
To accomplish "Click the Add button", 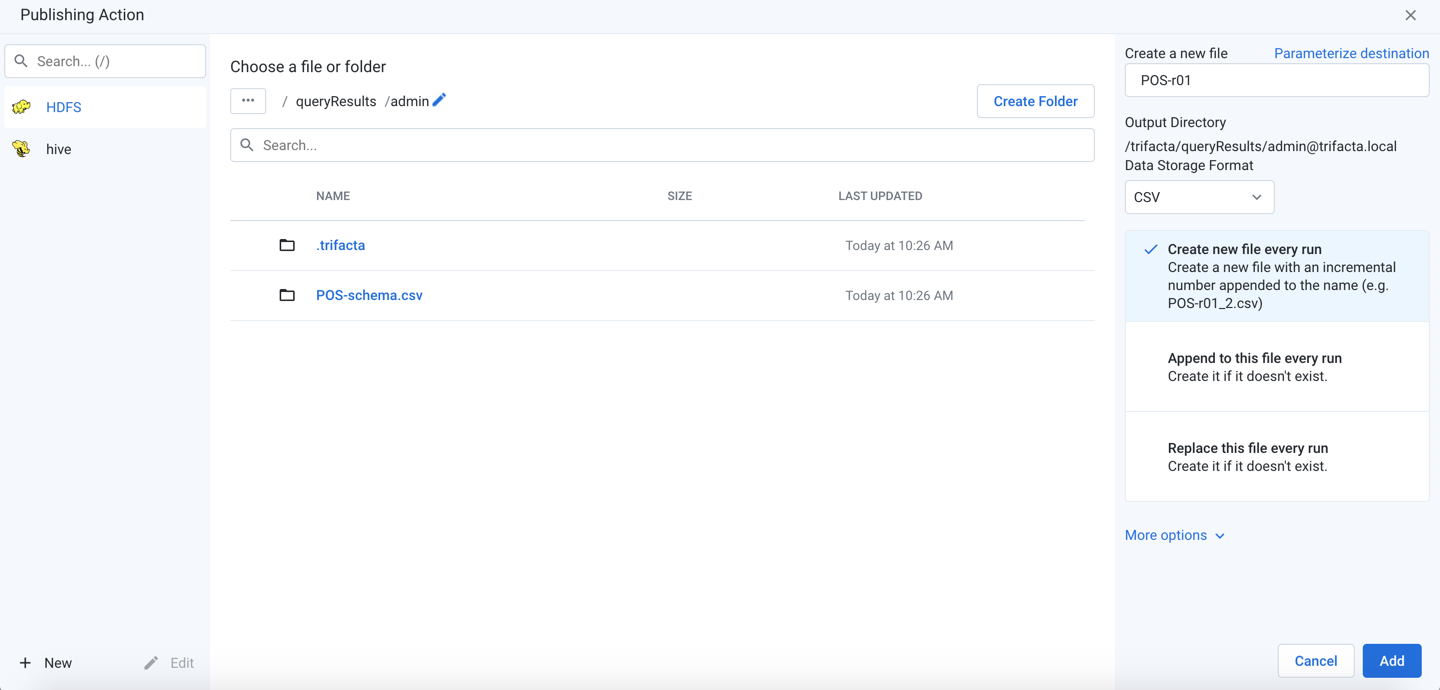I will 1391,661.
